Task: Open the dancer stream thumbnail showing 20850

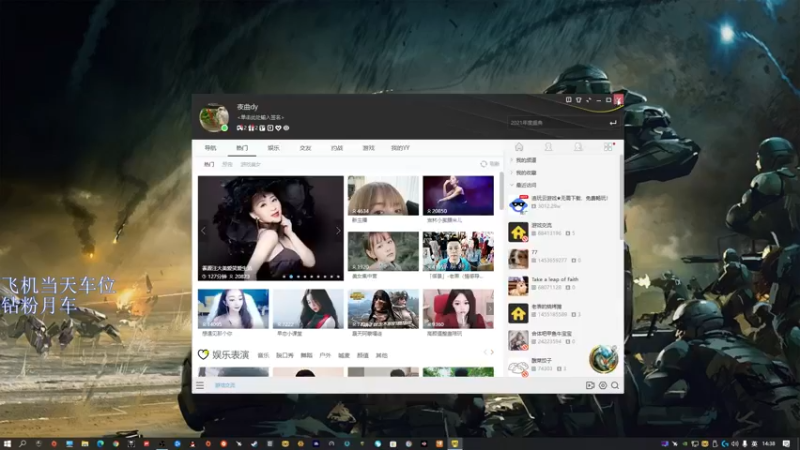Action: [458, 195]
